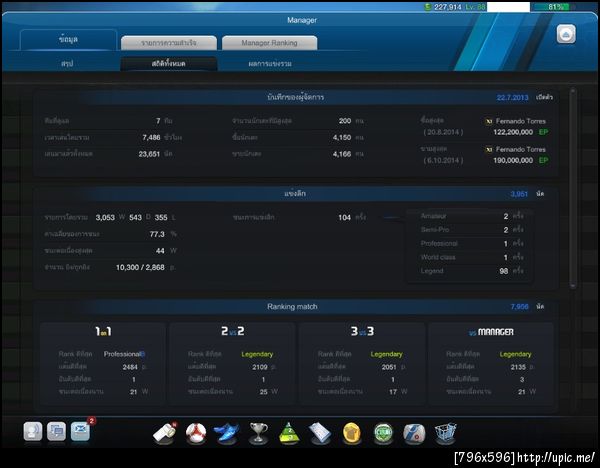Screen dimensions: 600x468
Task: Click the 2484 points value in 1on1
Action: (x=130, y=367)
